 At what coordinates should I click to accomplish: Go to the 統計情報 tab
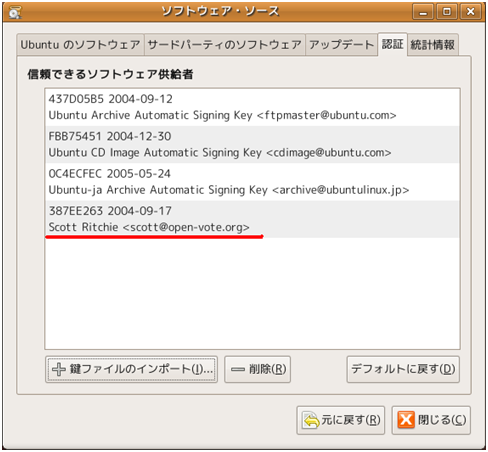point(432,45)
